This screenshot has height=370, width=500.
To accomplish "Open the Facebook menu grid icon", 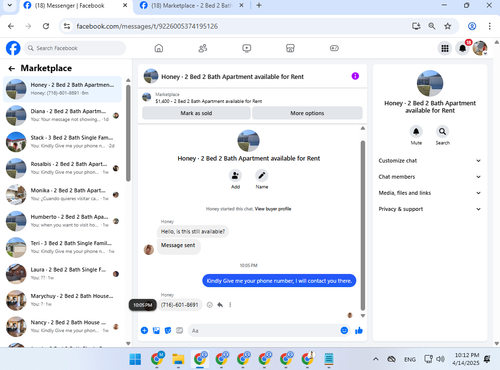I will click(x=445, y=48).
